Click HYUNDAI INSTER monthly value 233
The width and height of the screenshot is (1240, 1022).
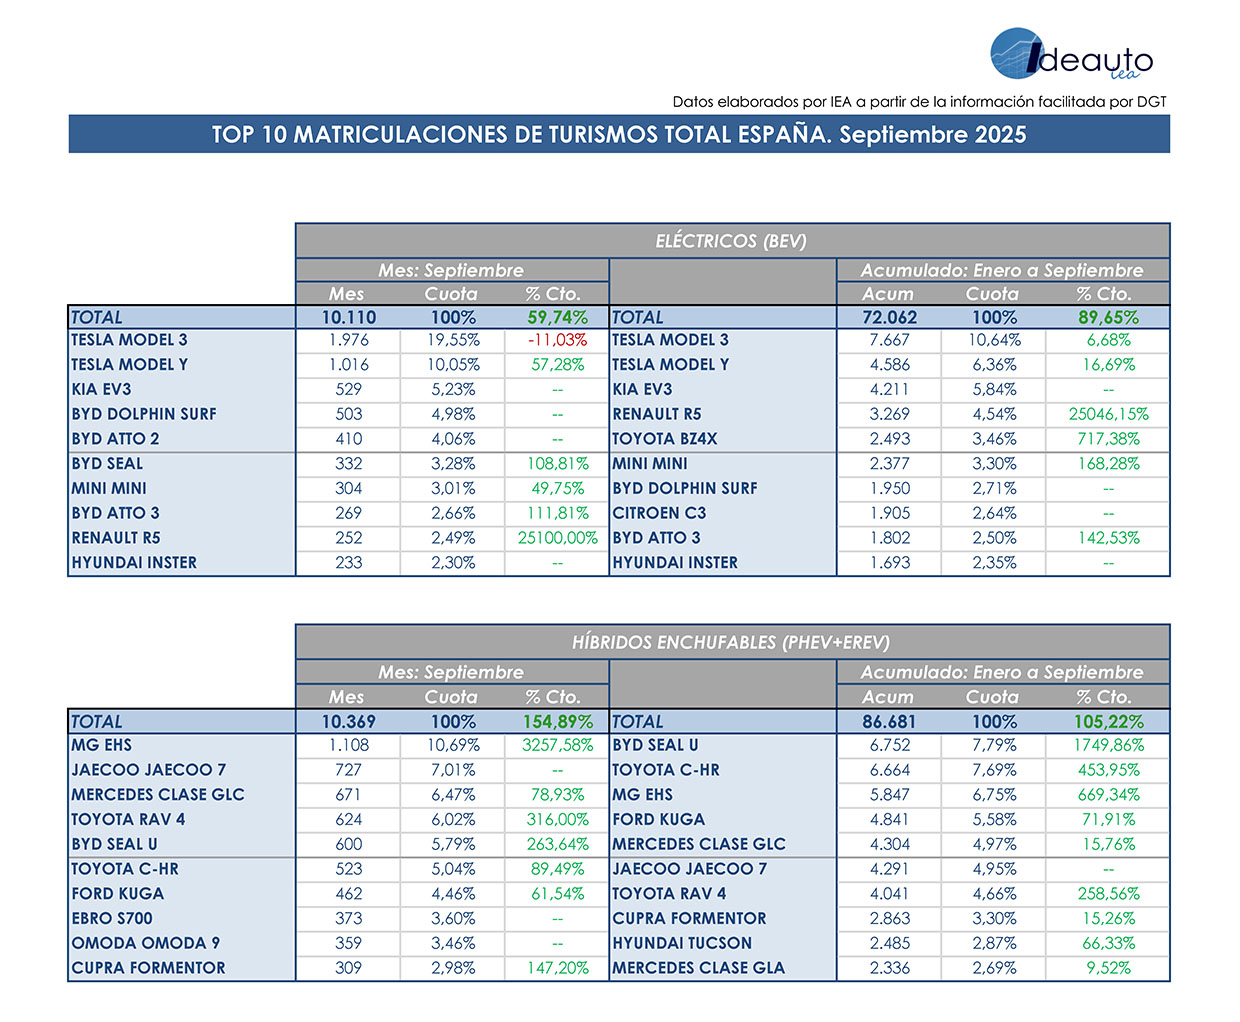click(349, 563)
